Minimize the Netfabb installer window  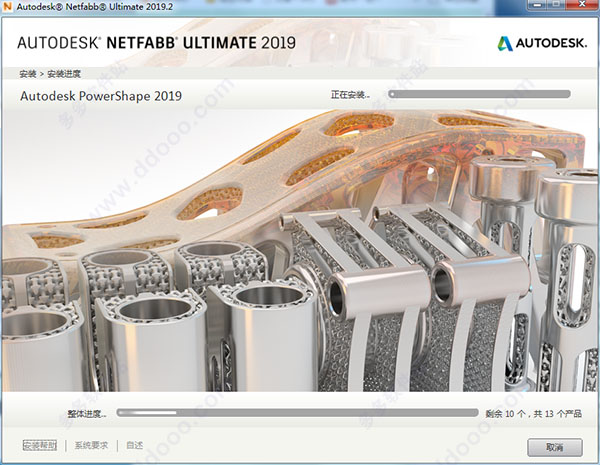(x=539, y=5)
